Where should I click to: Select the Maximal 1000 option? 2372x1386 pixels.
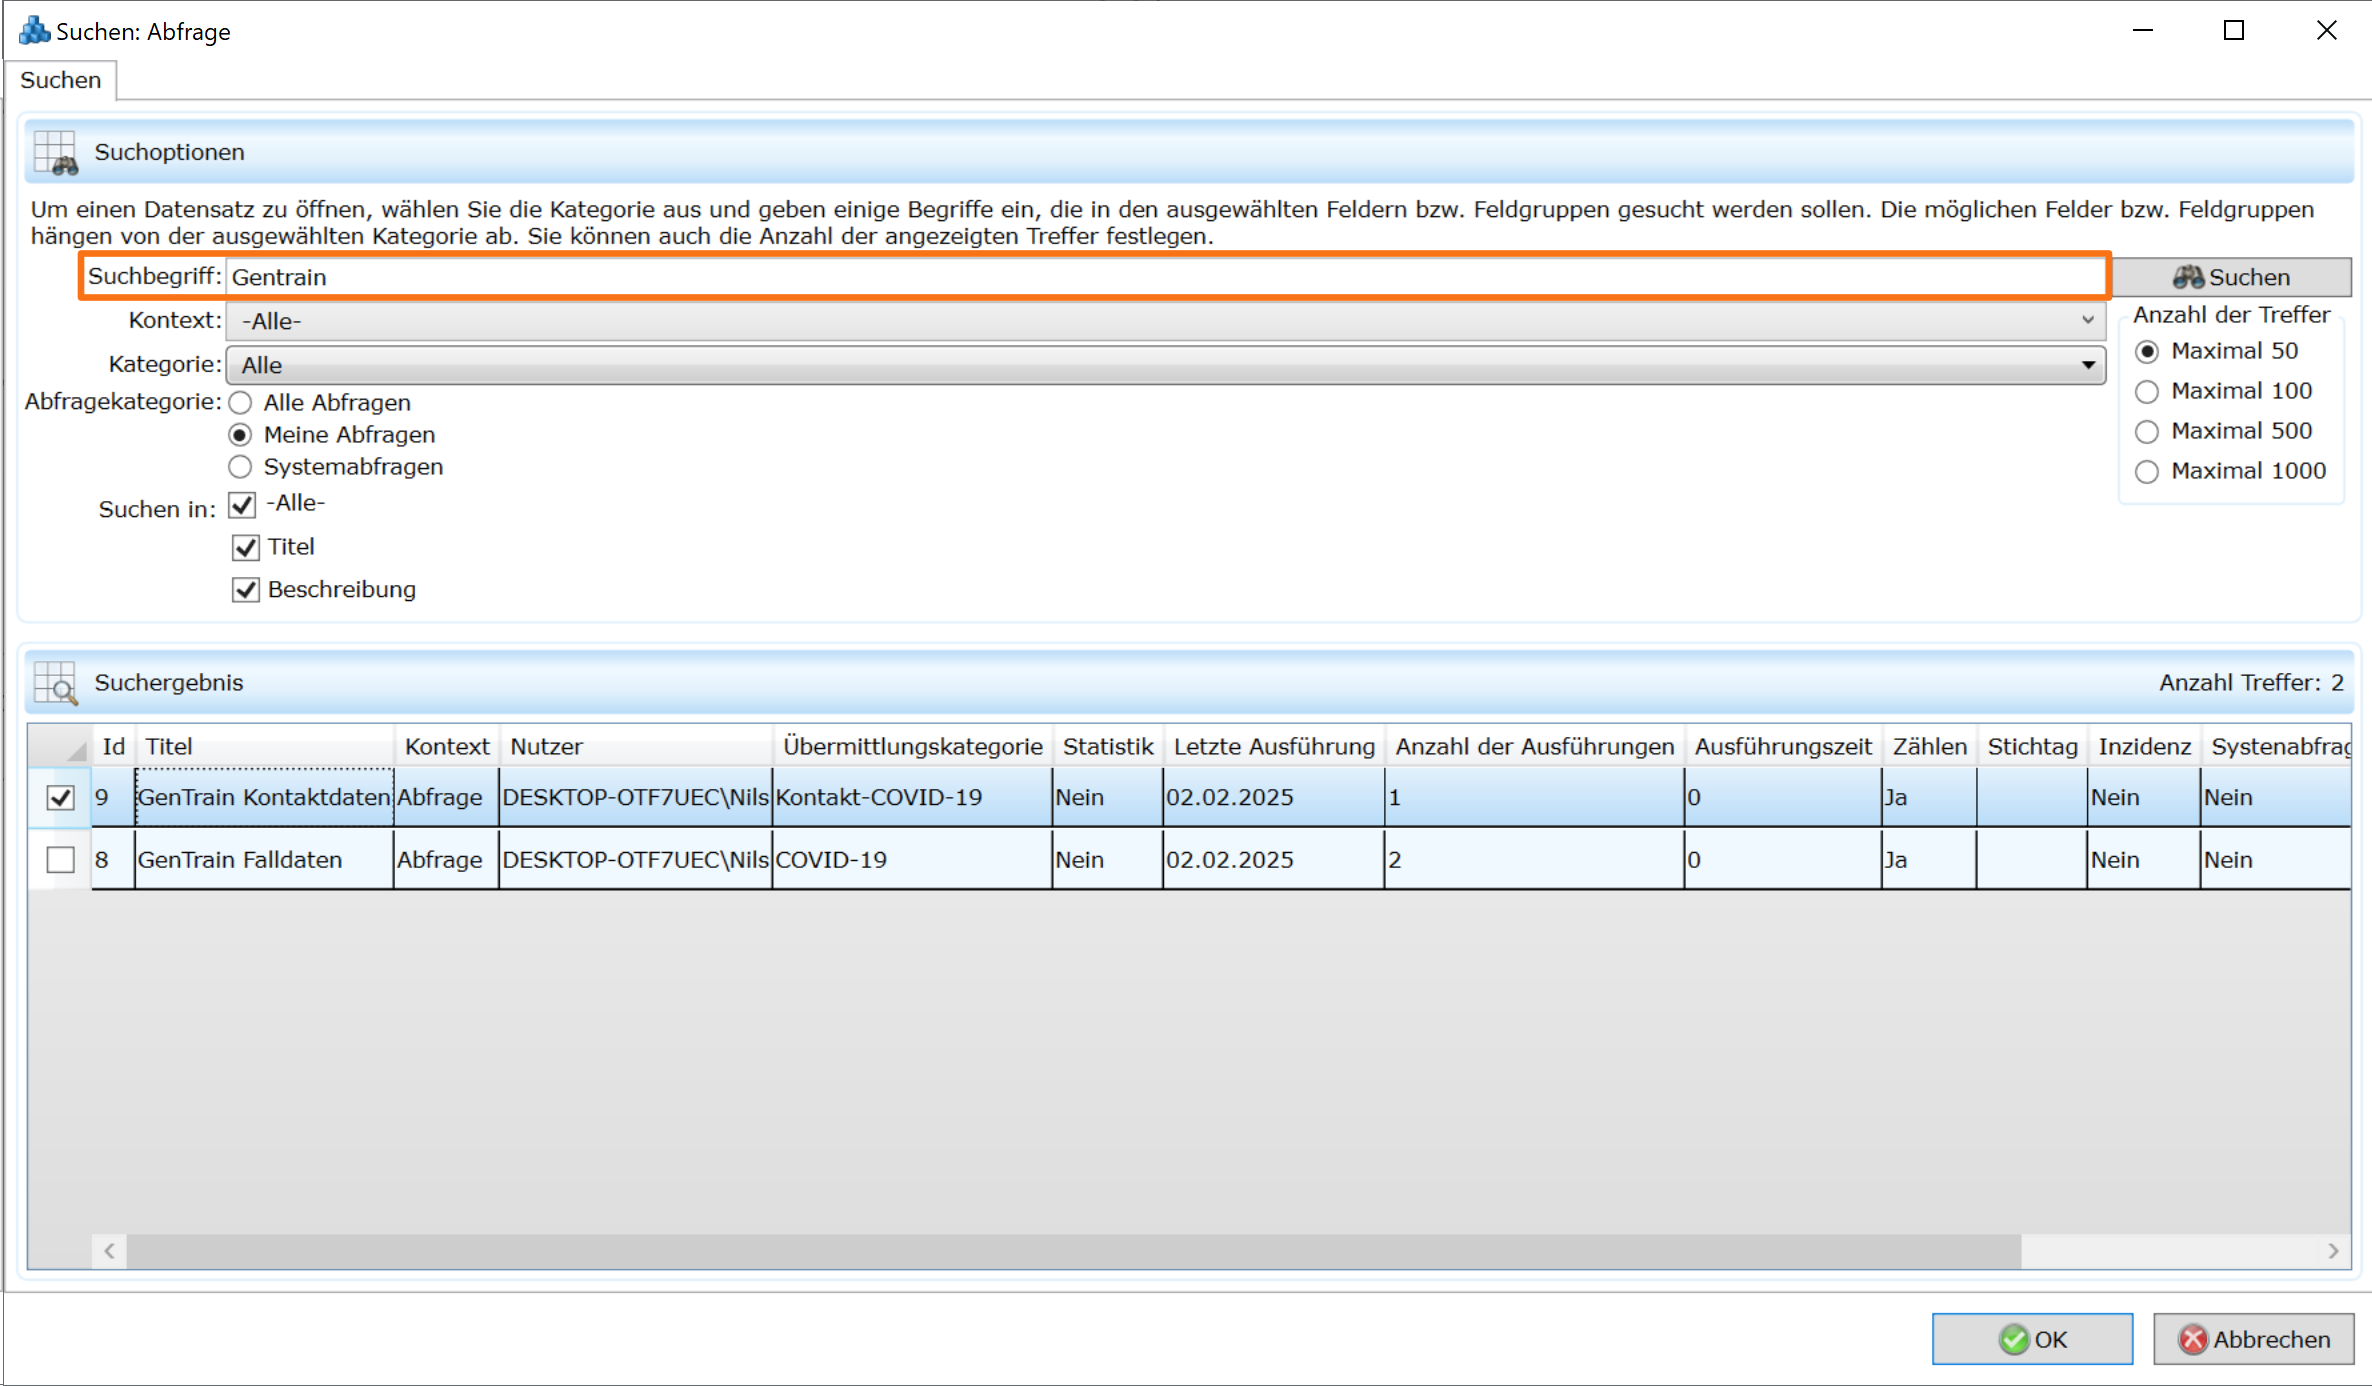click(x=2147, y=471)
